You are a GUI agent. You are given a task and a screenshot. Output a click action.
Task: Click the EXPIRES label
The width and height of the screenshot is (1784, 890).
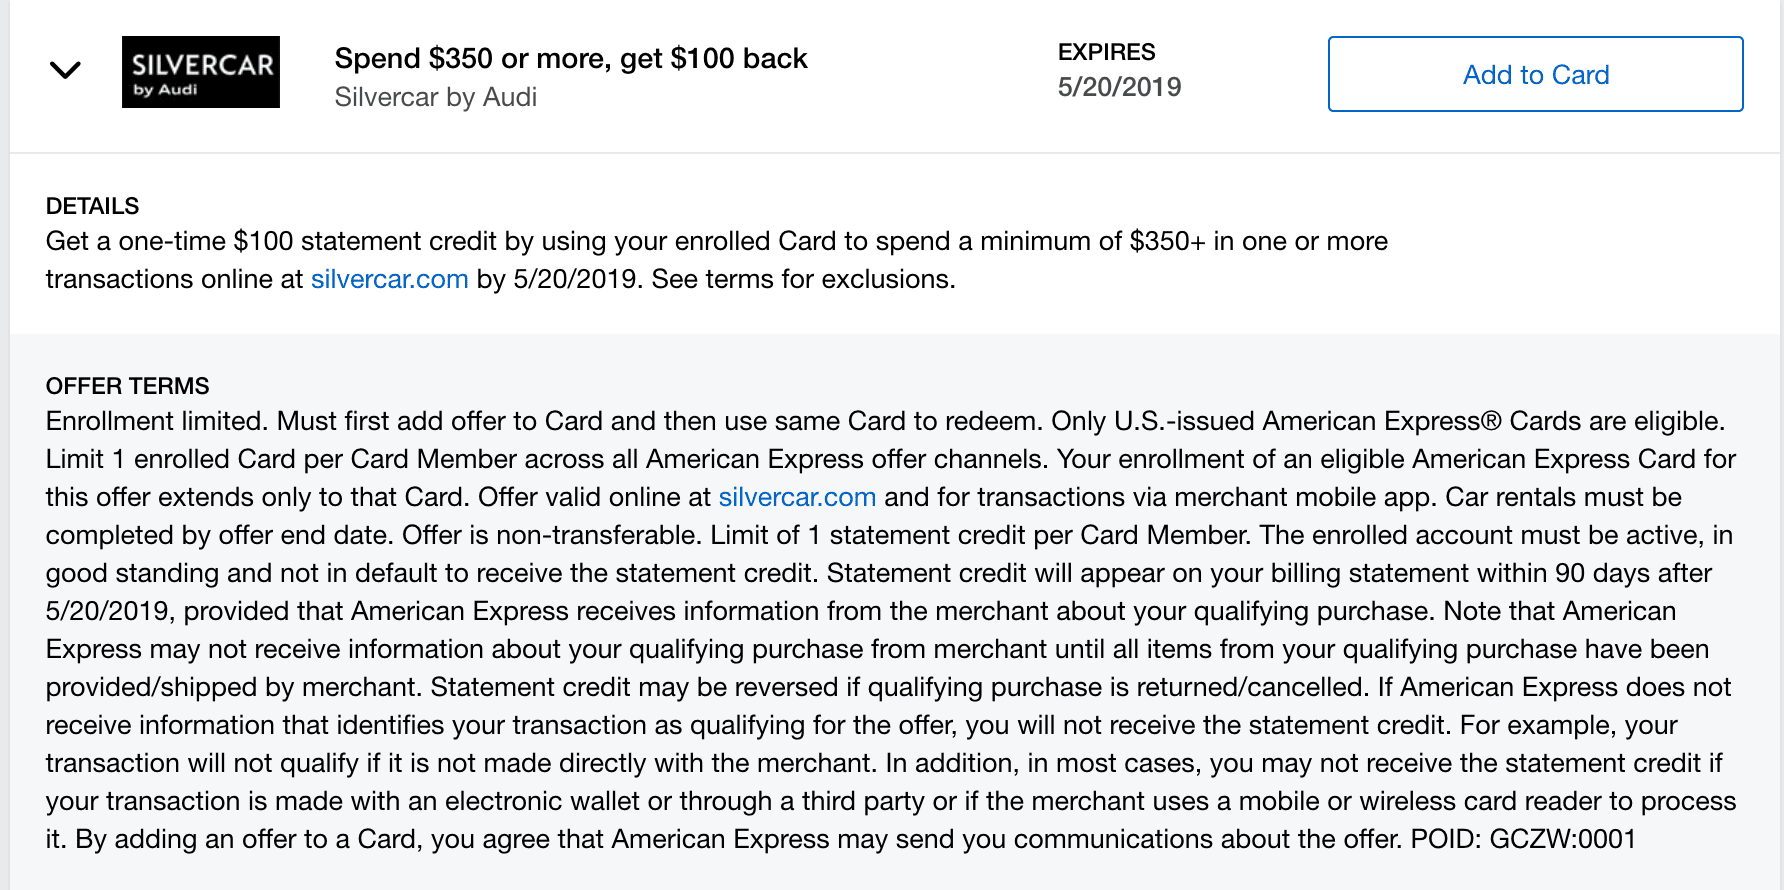click(1106, 52)
